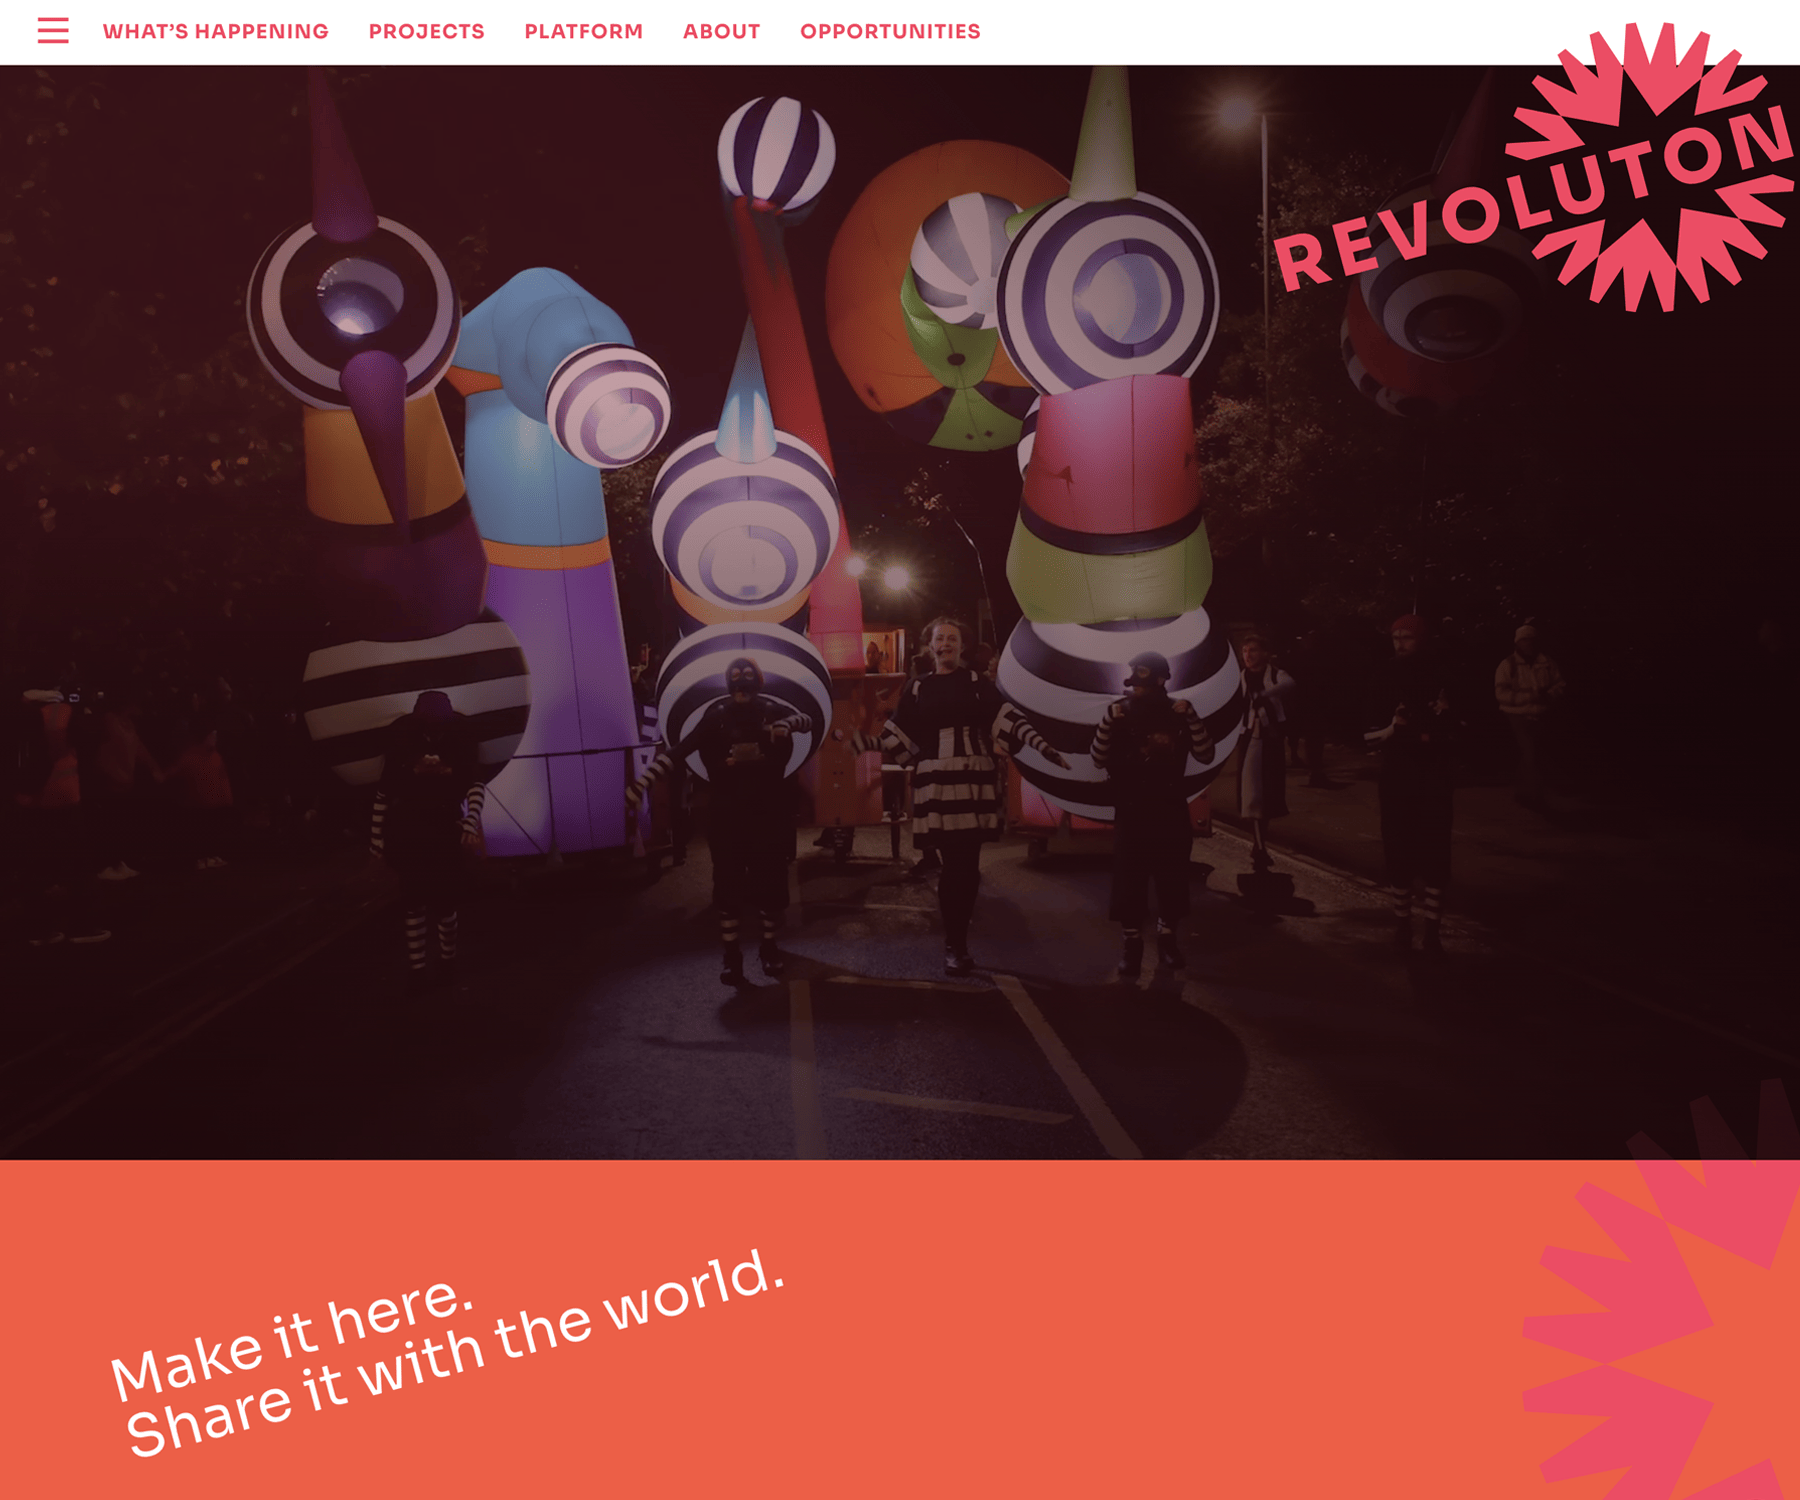
Task: Click the bright street lamp in the photo
Action: pyautogui.click(x=1238, y=112)
